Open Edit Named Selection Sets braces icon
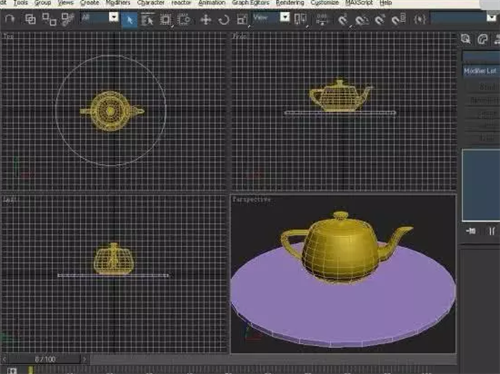Image resolution: width=500 pixels, height=374 pixels. coord(420,20)
